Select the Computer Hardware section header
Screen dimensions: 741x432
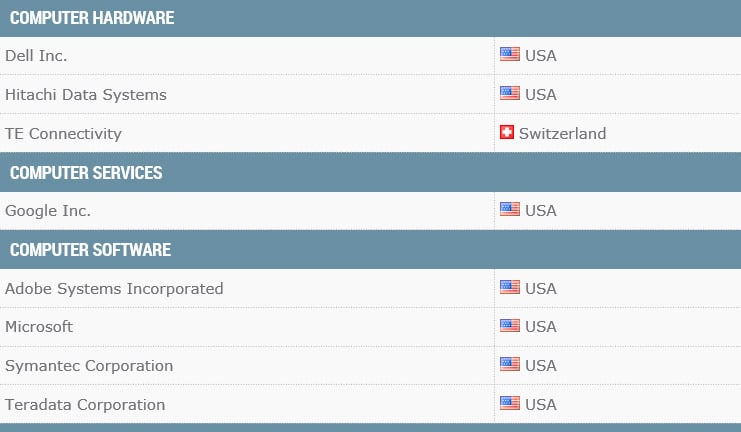[92, 18]
